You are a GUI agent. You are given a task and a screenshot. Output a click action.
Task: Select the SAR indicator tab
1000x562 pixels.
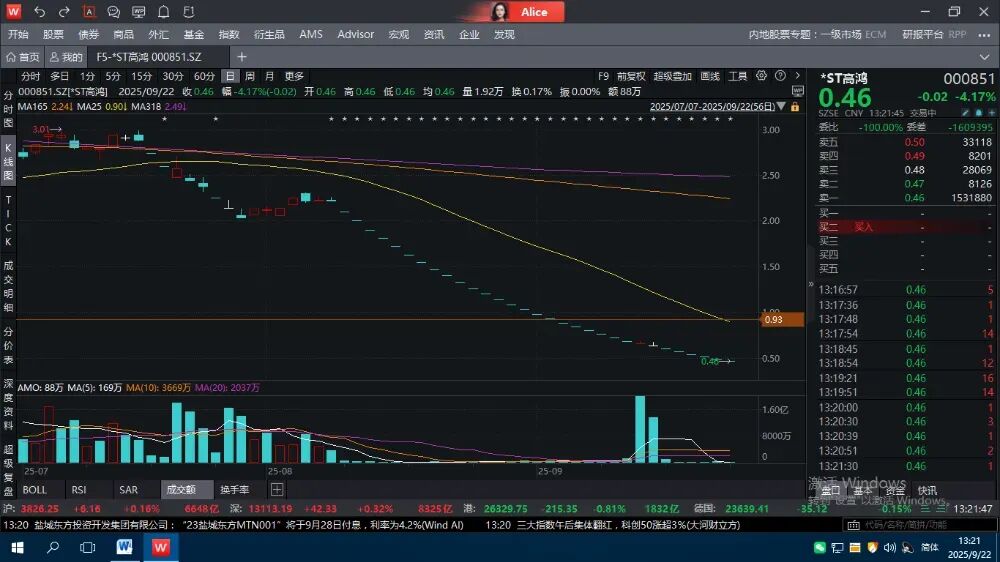point(128,490)
